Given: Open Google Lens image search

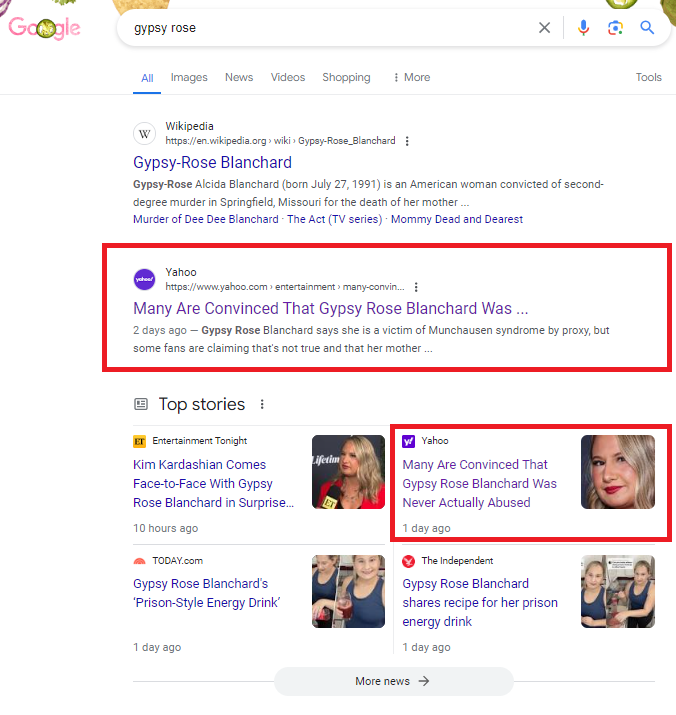Looking at the screenshot, I should click(615, 28).
